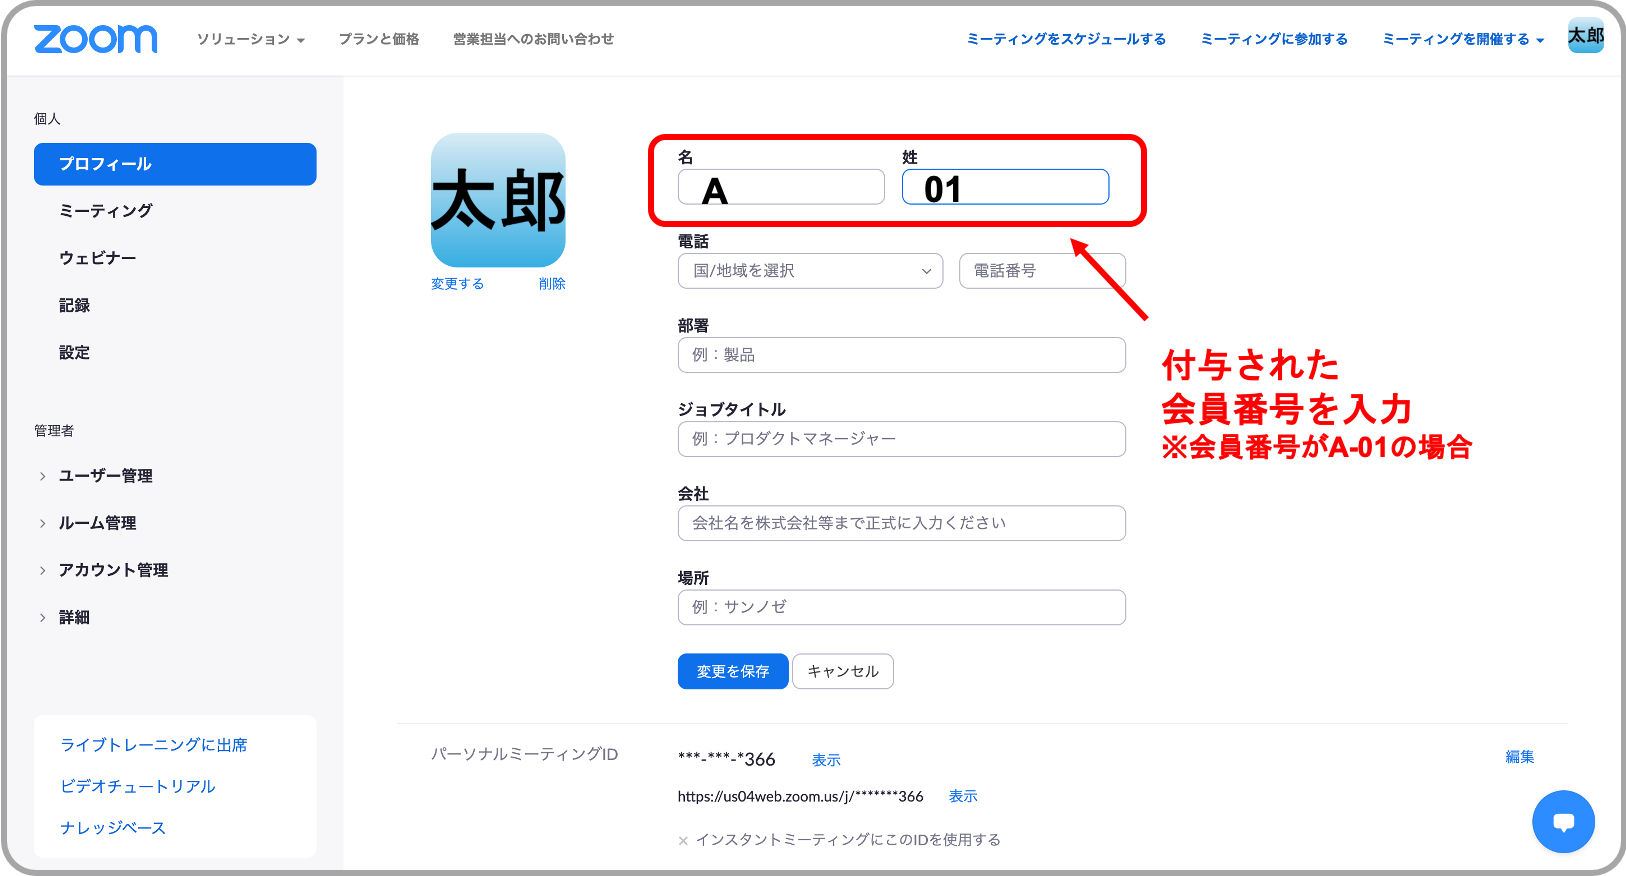The image size is (1626, 876).
Task: Click 変更する link under profile picture
Action: pyautogui.click(x=457, y=284)
